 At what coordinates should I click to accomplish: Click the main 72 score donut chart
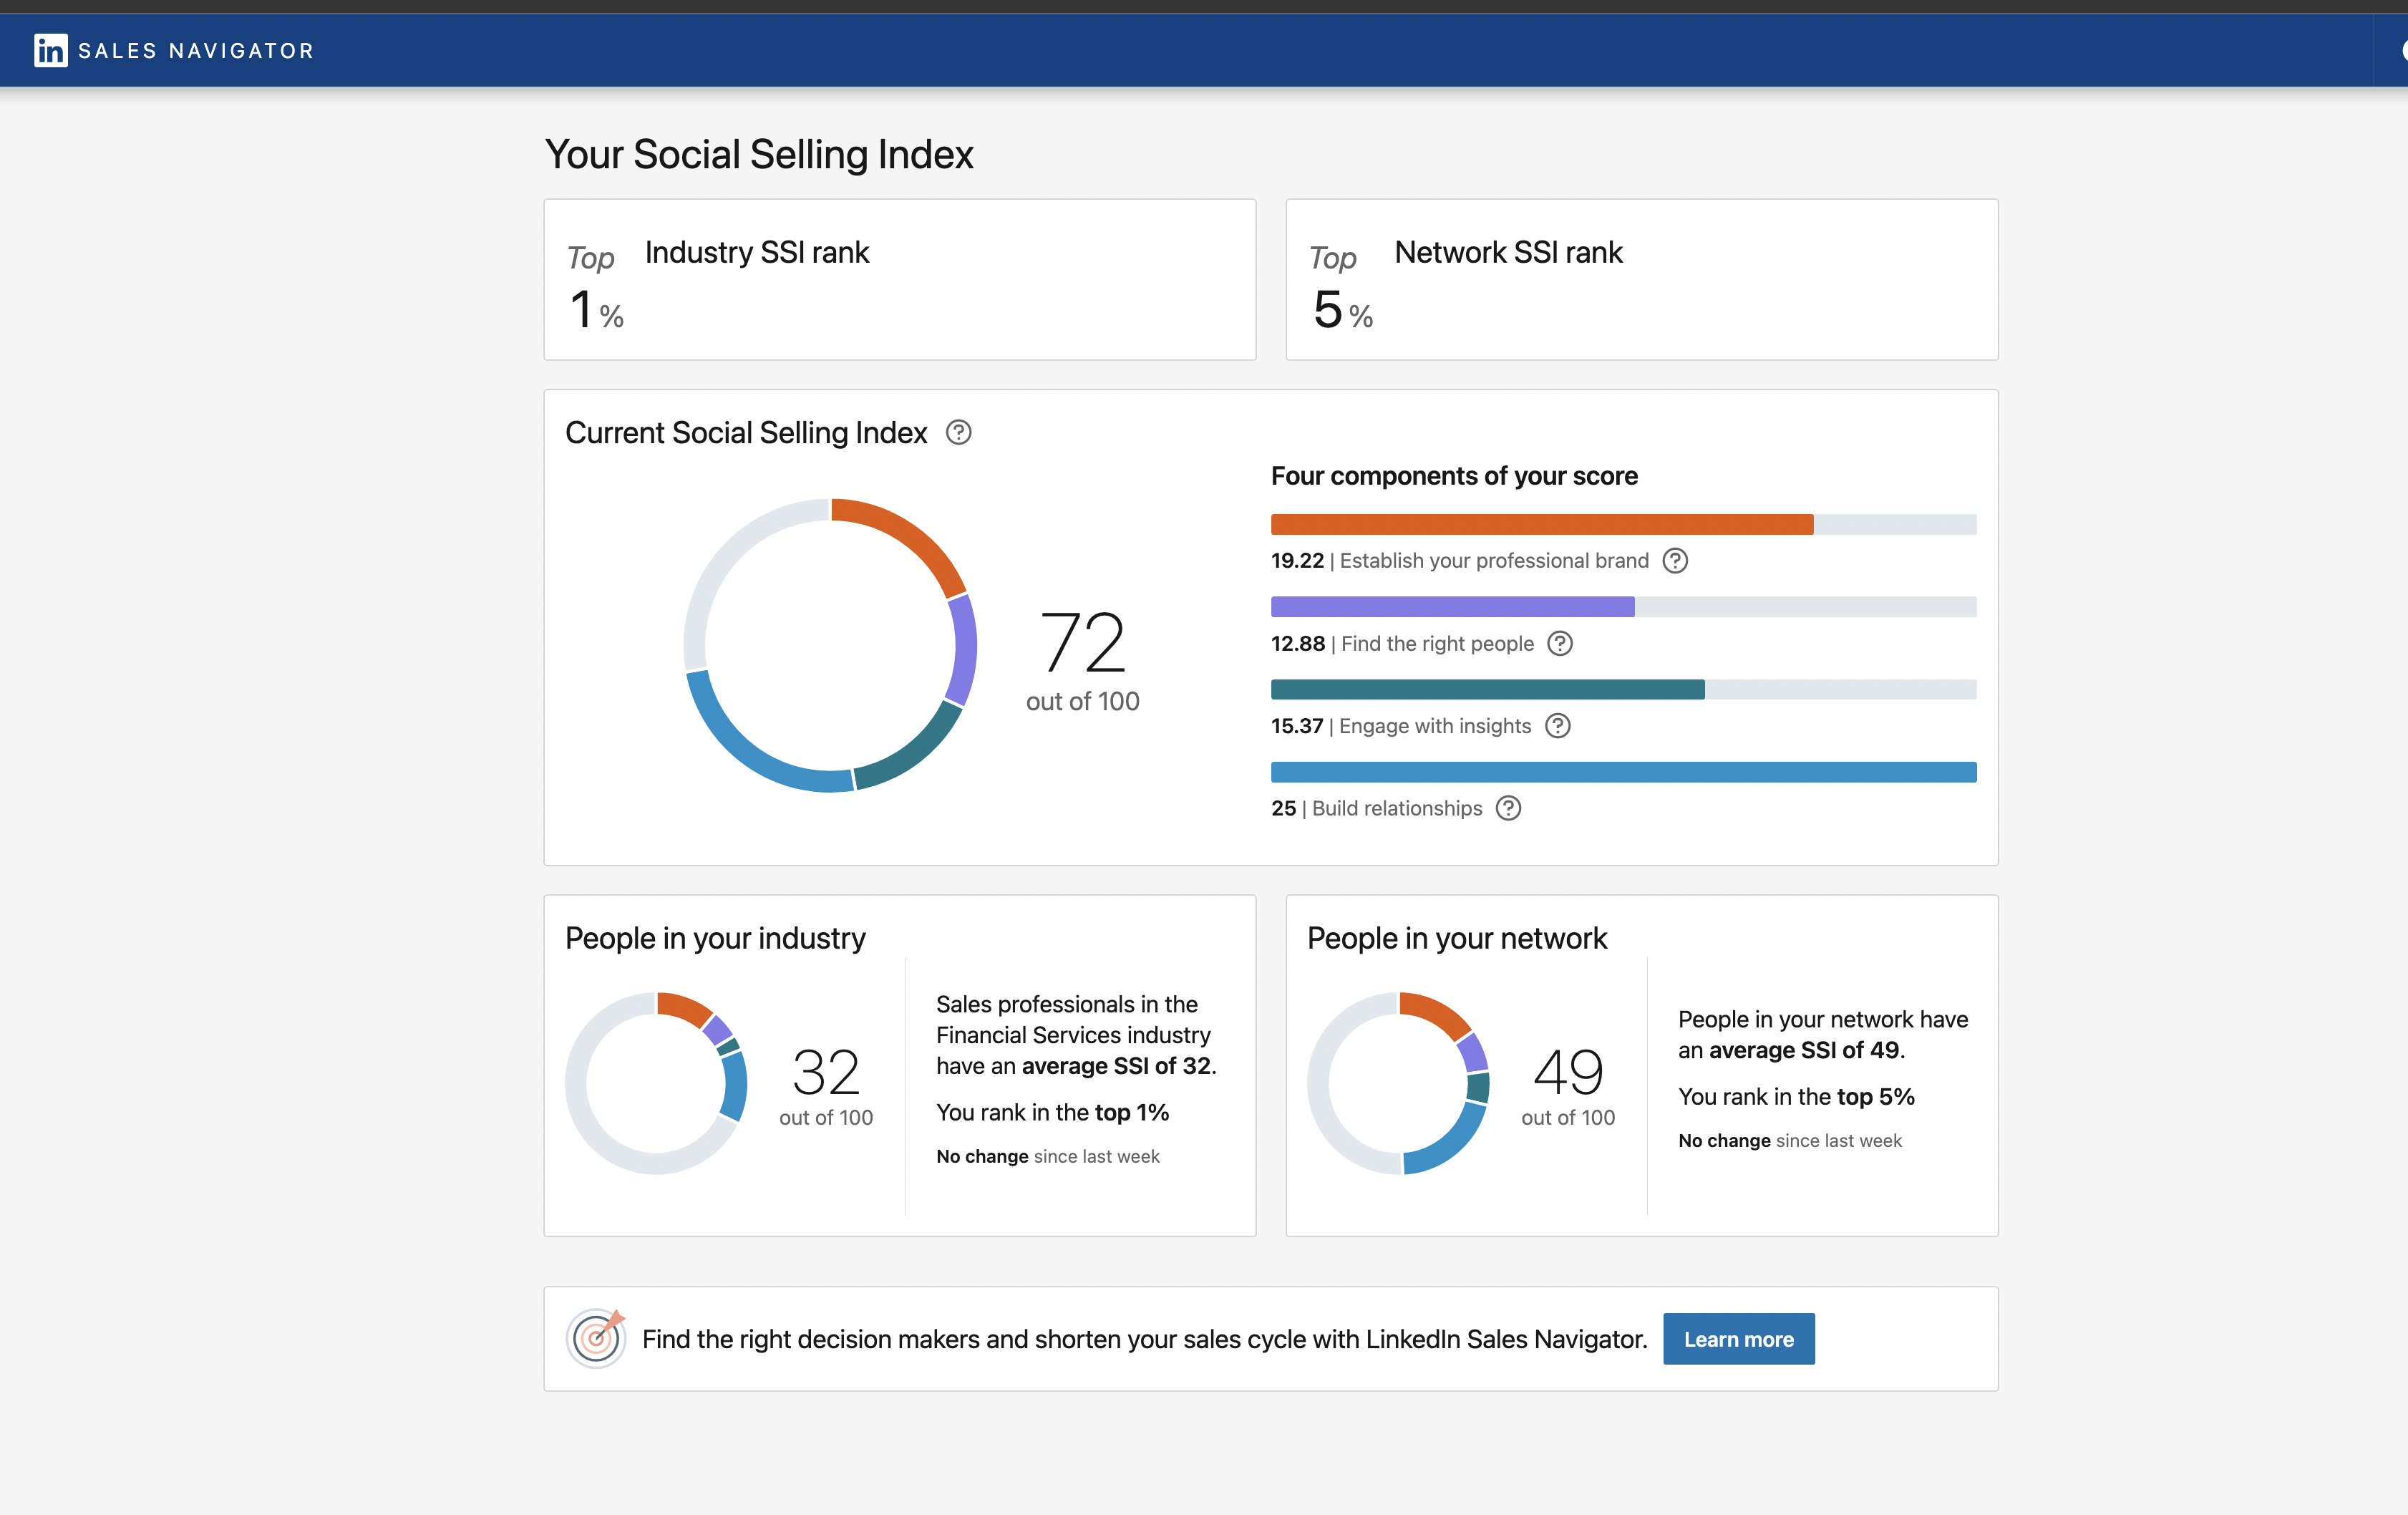click(830, 645)
